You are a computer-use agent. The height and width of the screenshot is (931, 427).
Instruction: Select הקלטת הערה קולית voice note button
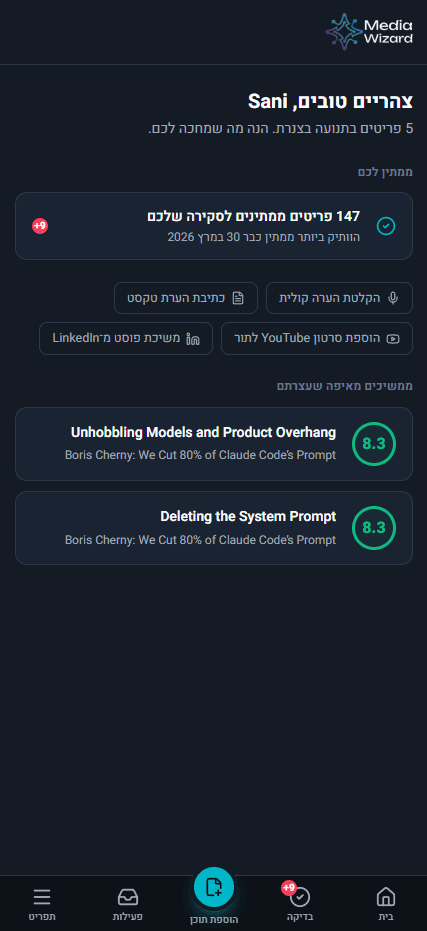(339, 298)
